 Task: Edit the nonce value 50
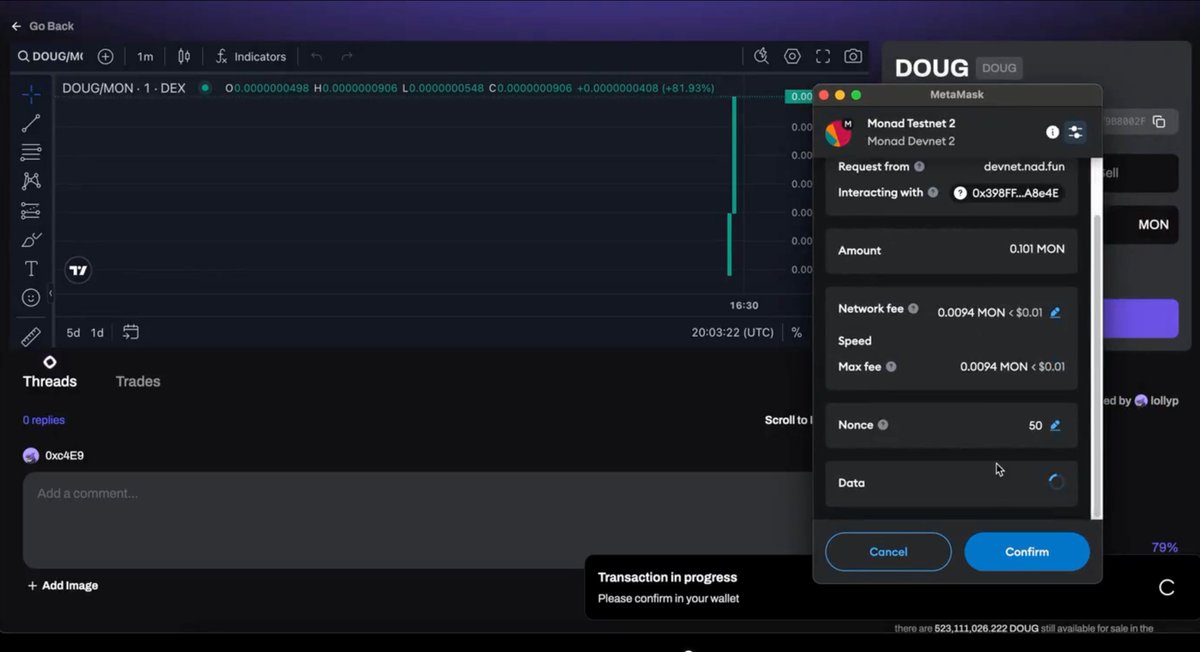point(1055,425)
